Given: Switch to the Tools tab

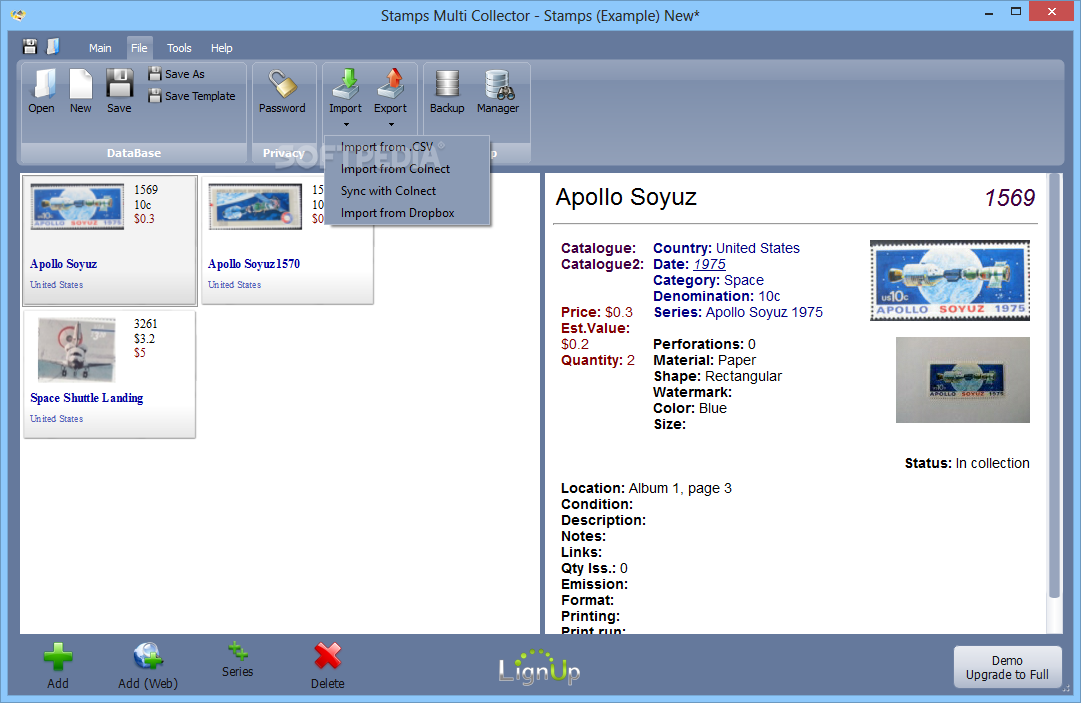Looking at the screenshot, I should pyautogui.click(x=179, y=48).
